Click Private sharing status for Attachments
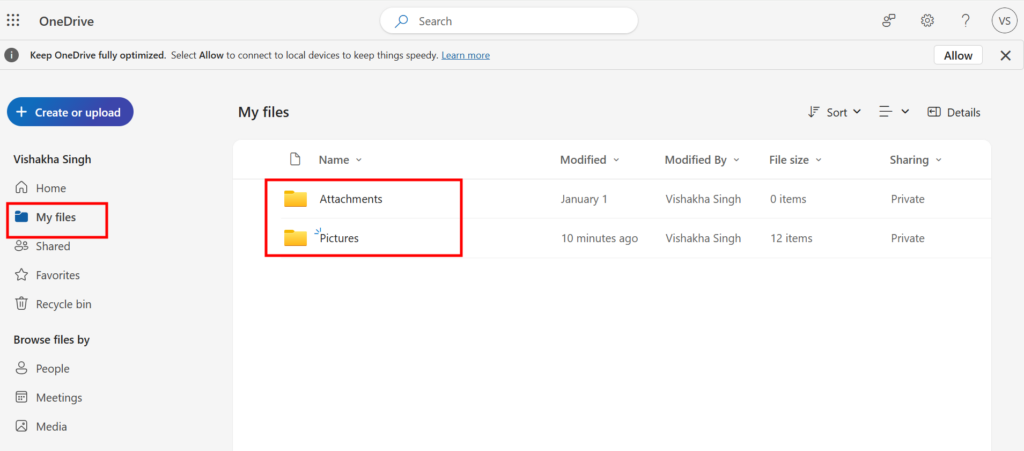 [908, 199]
